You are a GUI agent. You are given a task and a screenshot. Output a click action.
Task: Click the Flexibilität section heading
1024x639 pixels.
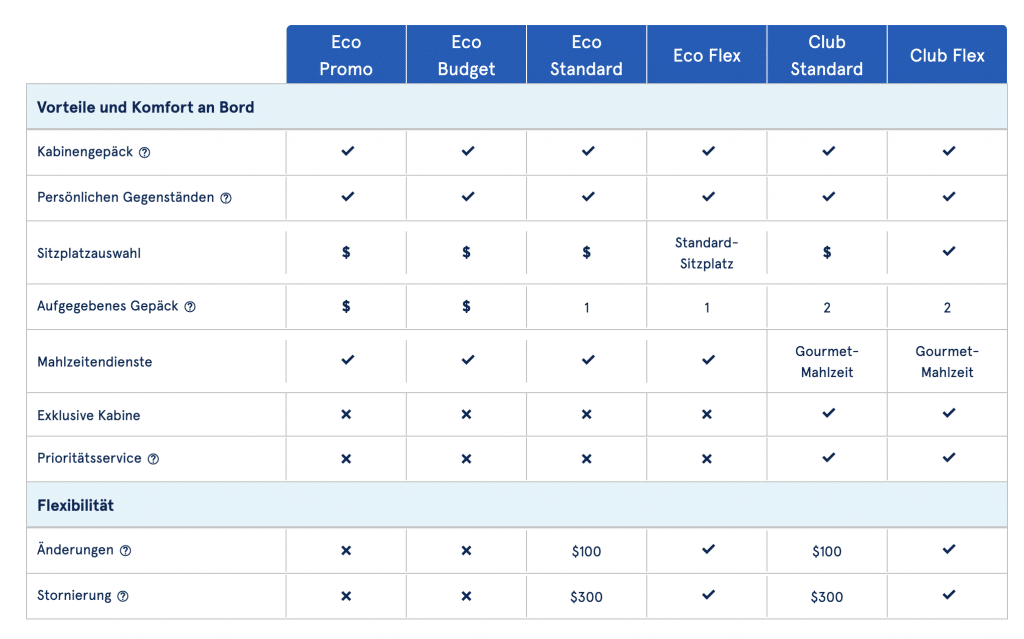76,505
